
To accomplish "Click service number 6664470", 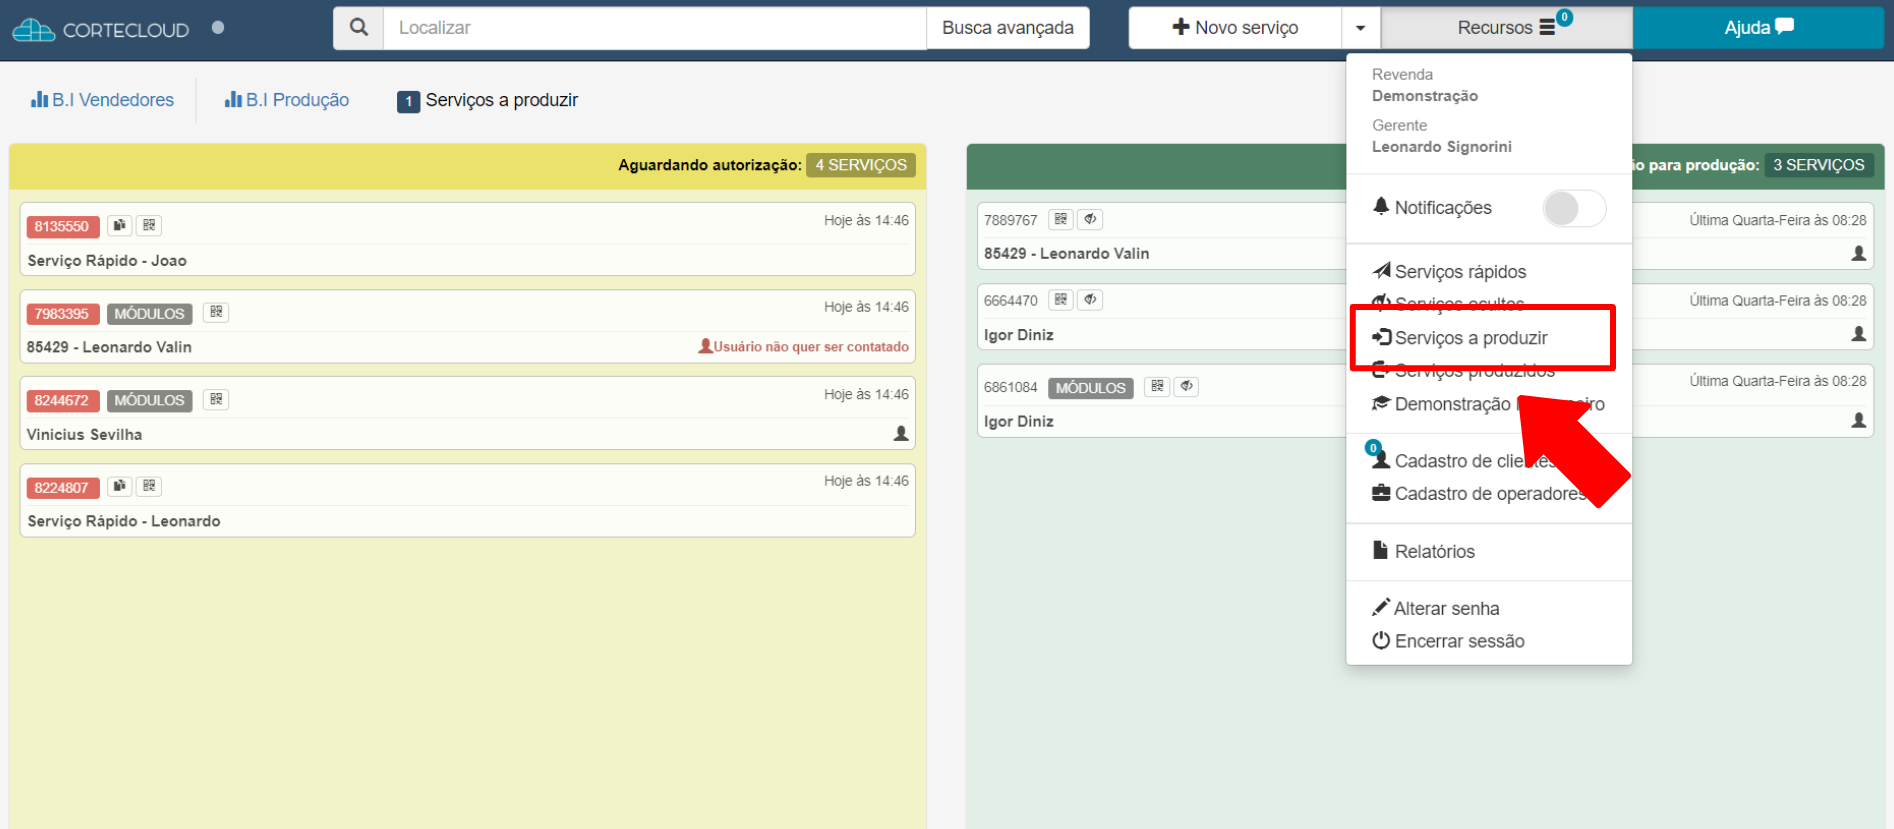I will pyautogui.click(x=1011, y=300).
